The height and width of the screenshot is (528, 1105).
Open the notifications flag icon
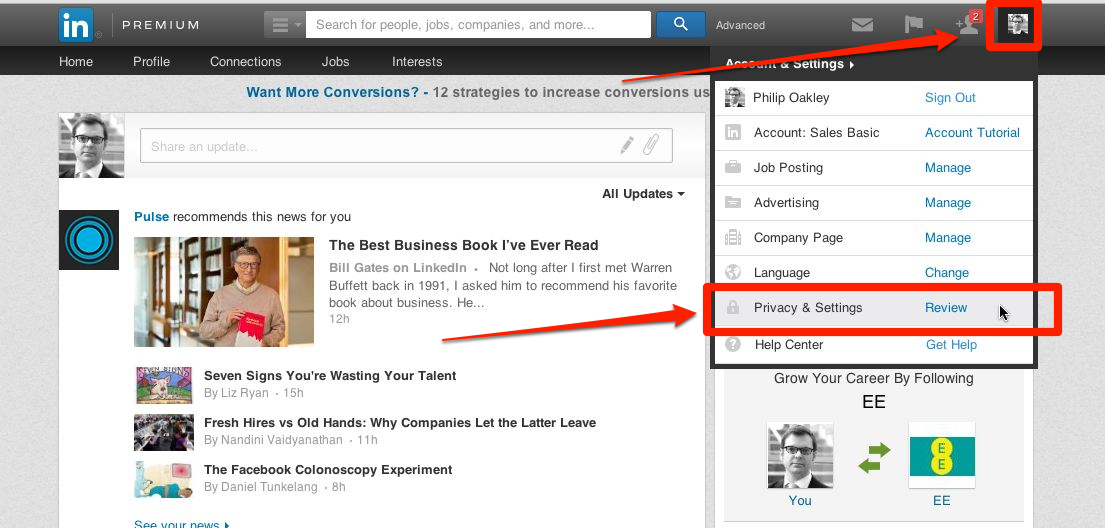[x=913, y=25]
